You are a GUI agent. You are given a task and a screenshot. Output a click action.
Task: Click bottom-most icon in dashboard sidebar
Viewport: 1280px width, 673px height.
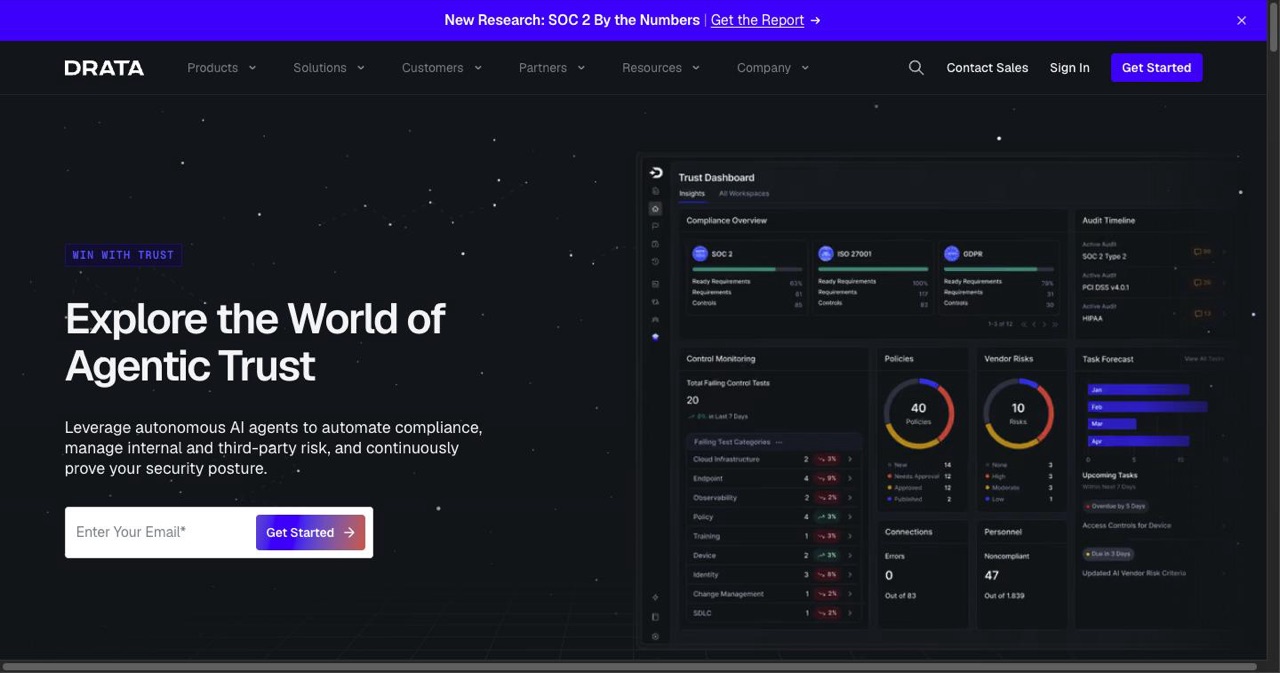(655, 636)
